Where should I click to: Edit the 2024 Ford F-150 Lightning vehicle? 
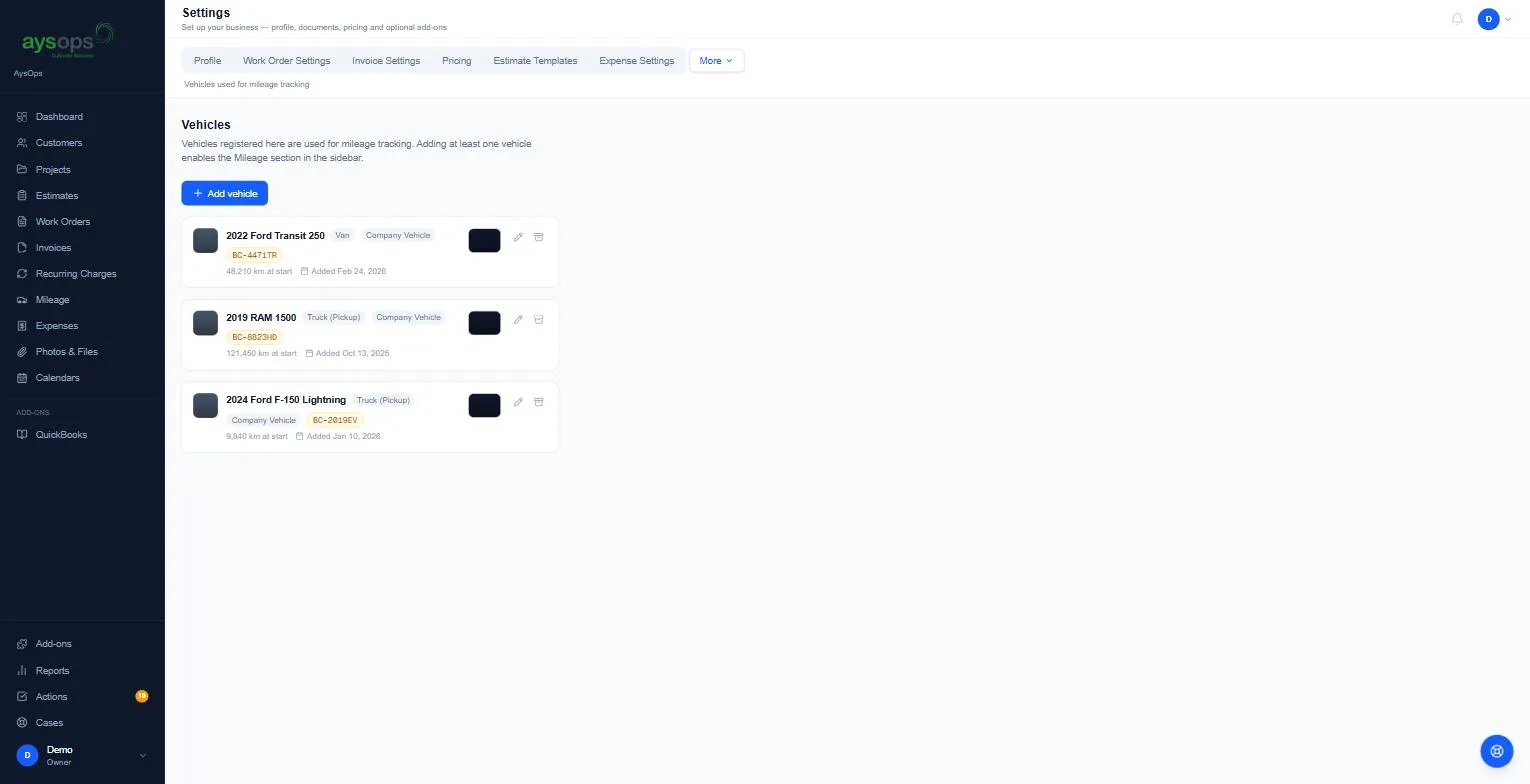[x=518, y=402]
